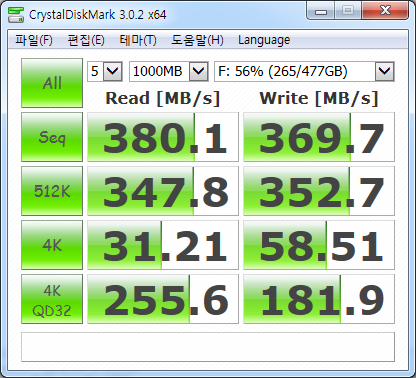Viewport: 416px width, 378px height.
Task: Select the Seq read value 380.1
Action: click(x=163, y=137)
